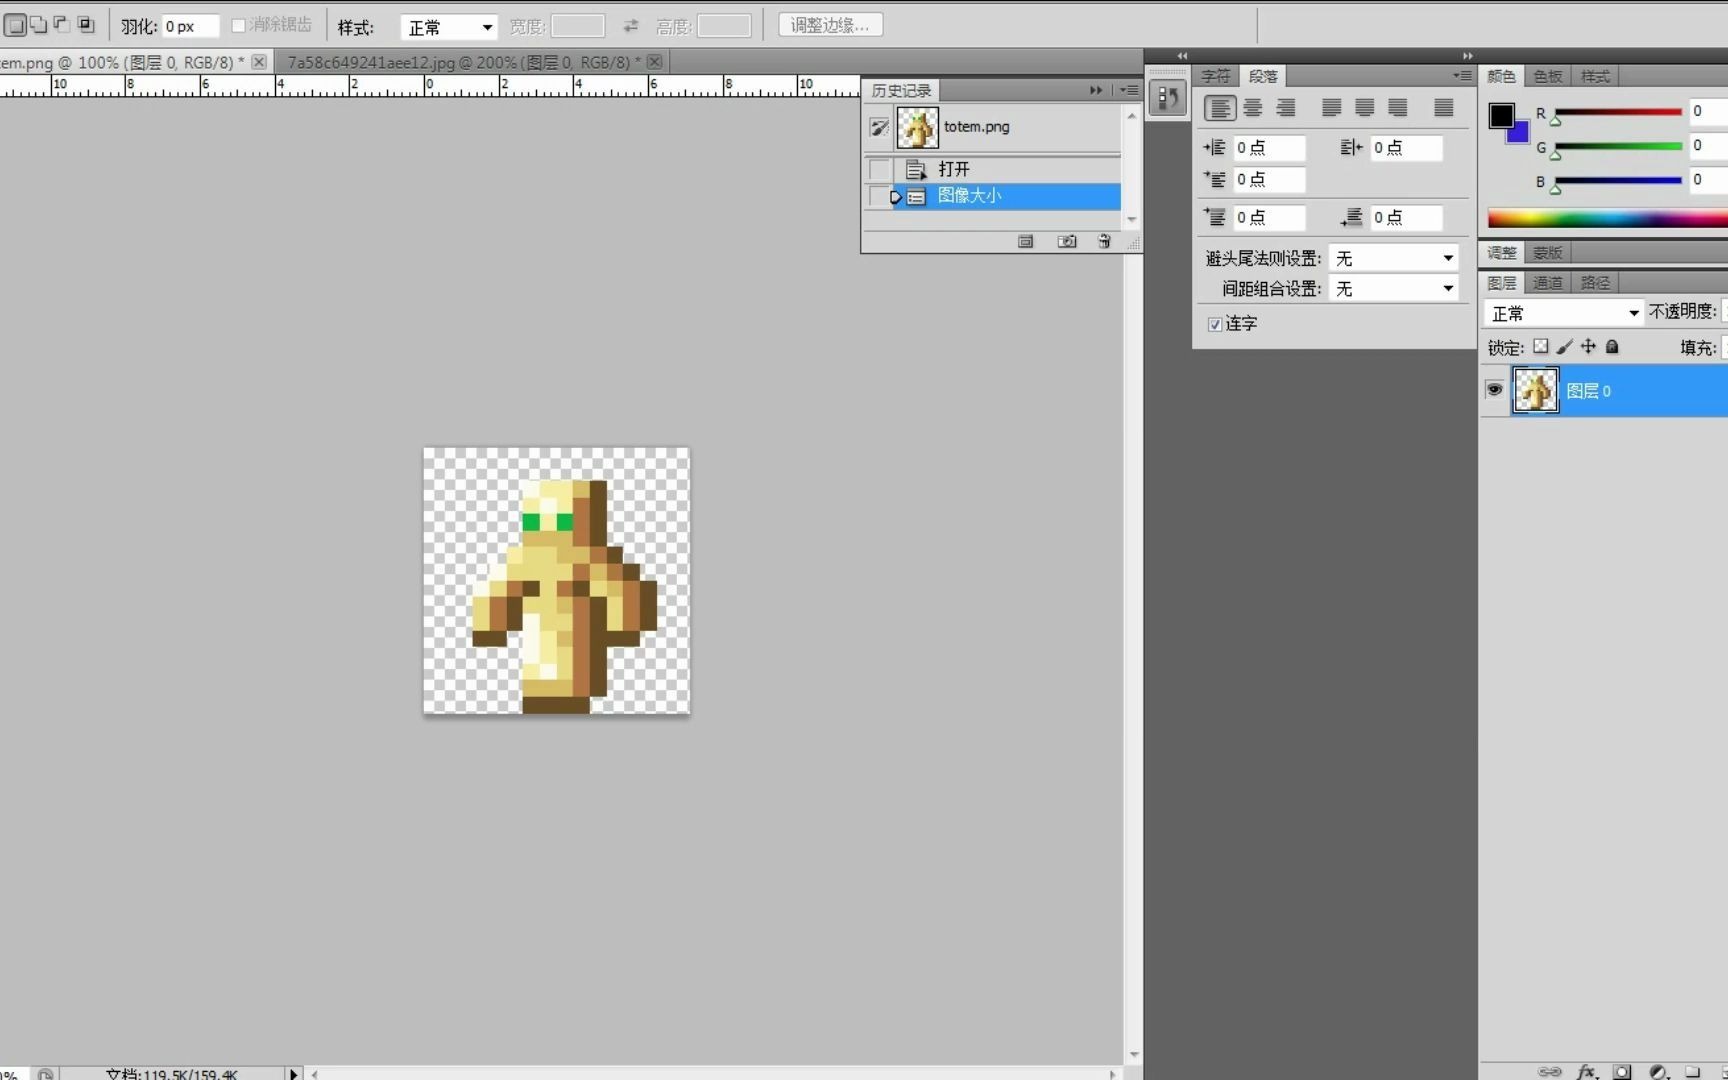The width and height of the screenshot is (1728, 1080).
Task: Toggle the anti-alias (消除锯齿) checkbox
Action: point(238,25)
